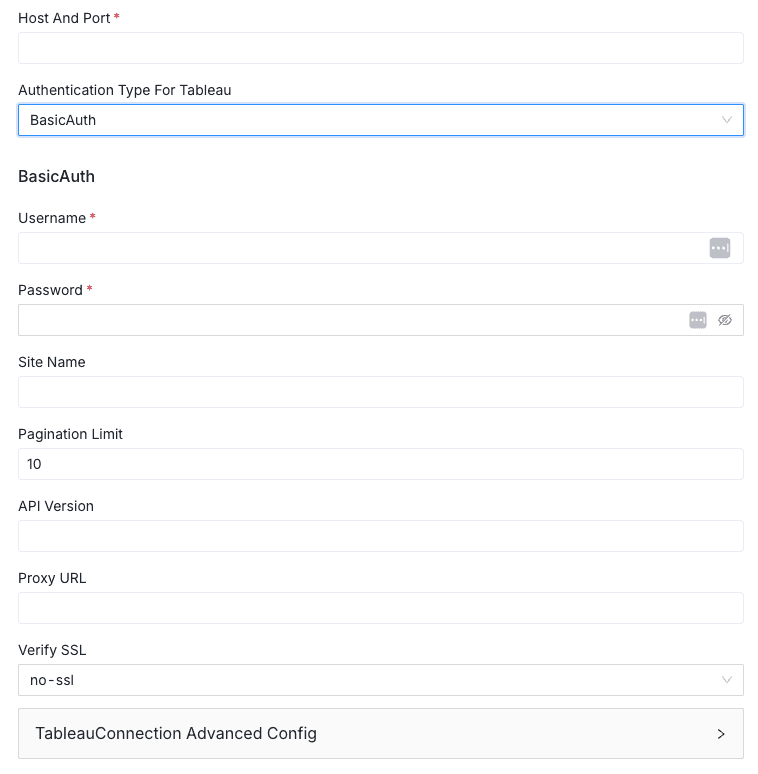Click the autofill icon in Username field
Screen dimensions: 758x774
pyautogui.click(x=720, y=248)
